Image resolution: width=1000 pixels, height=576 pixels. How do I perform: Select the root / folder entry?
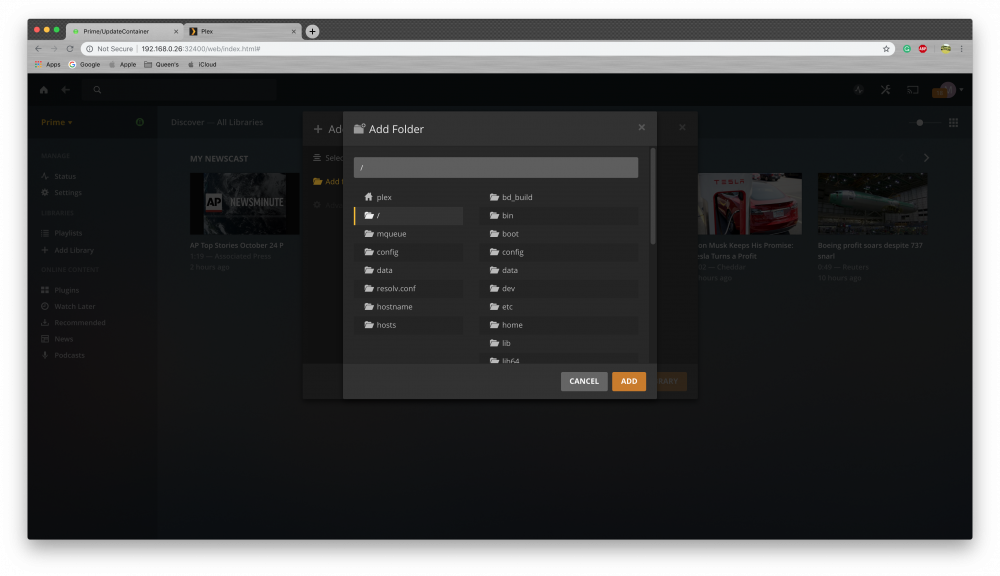pyautogui.click(x=408, y=216)
